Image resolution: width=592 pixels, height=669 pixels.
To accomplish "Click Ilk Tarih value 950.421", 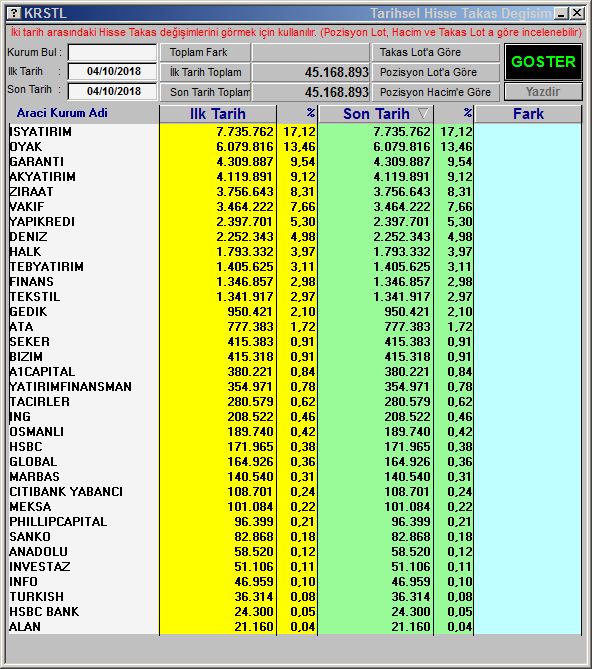I will click(250, 312).
